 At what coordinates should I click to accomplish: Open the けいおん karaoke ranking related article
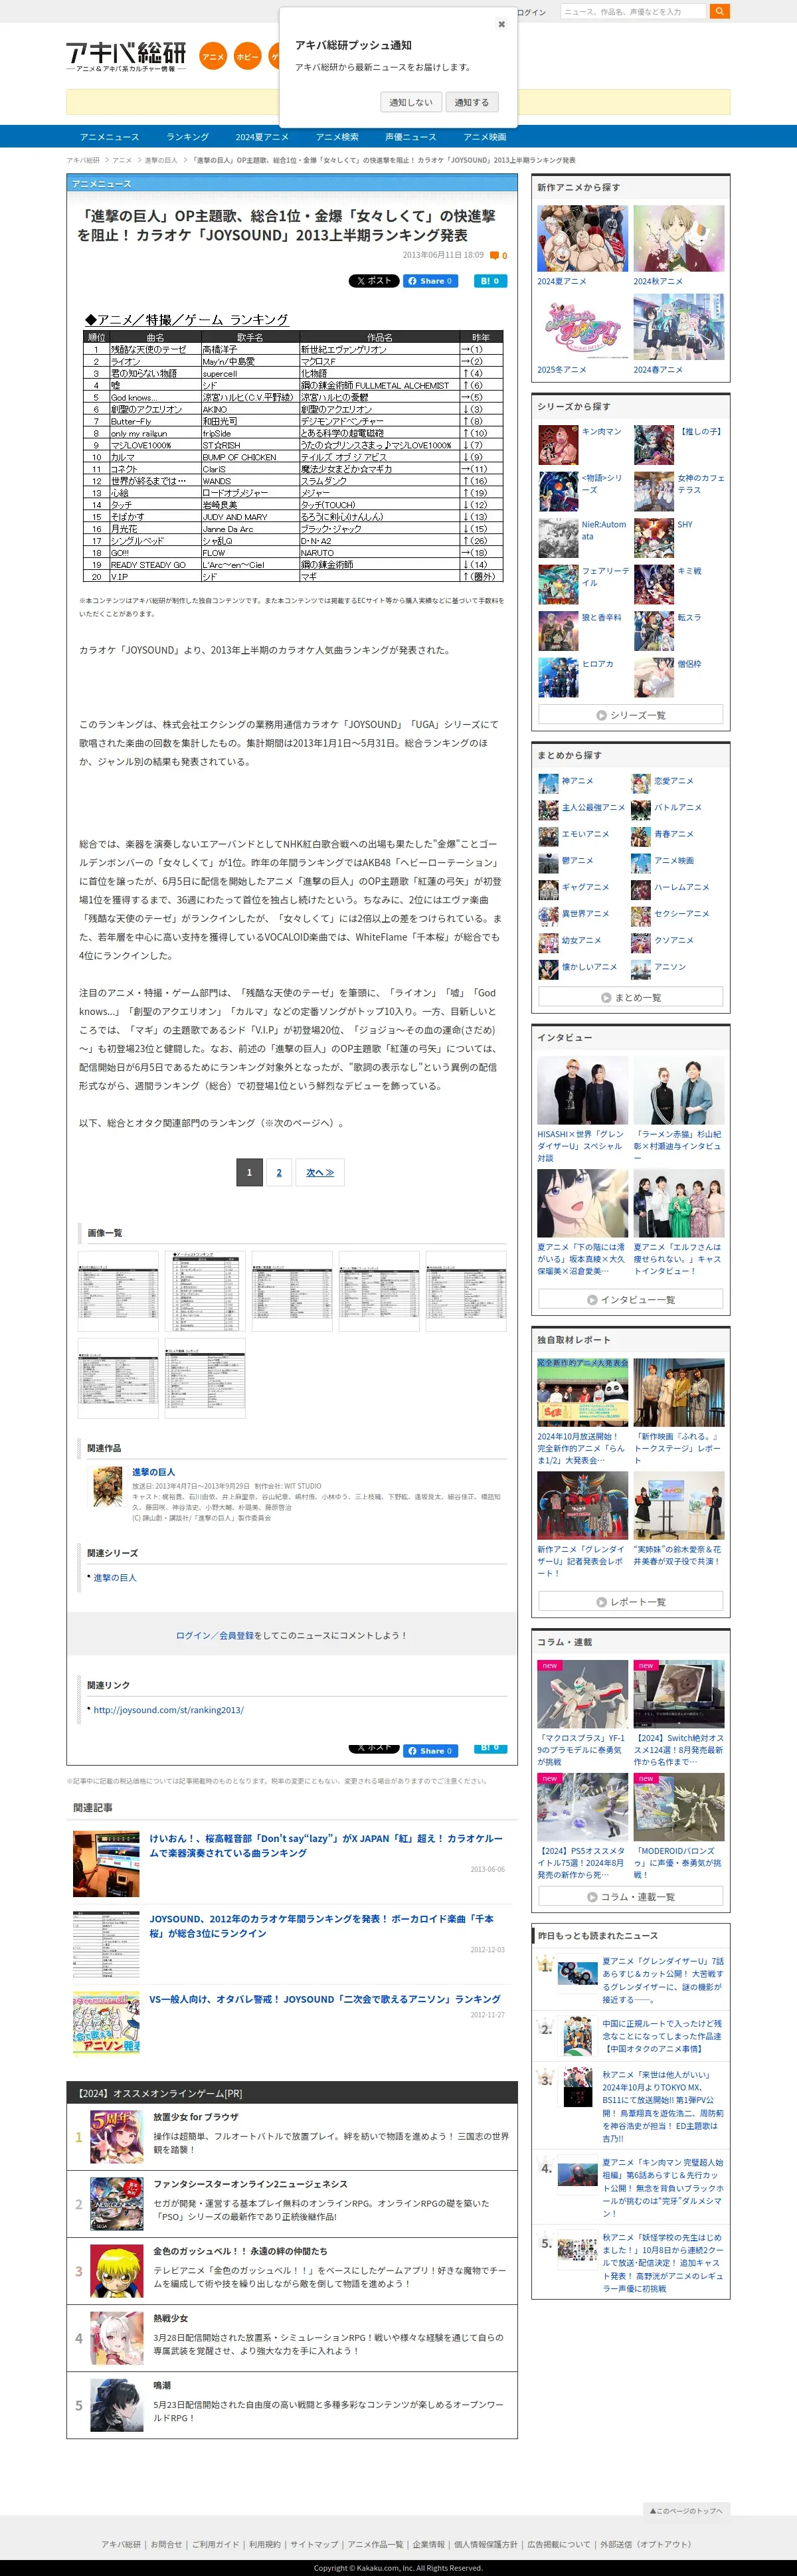[x=326, y=1845]
